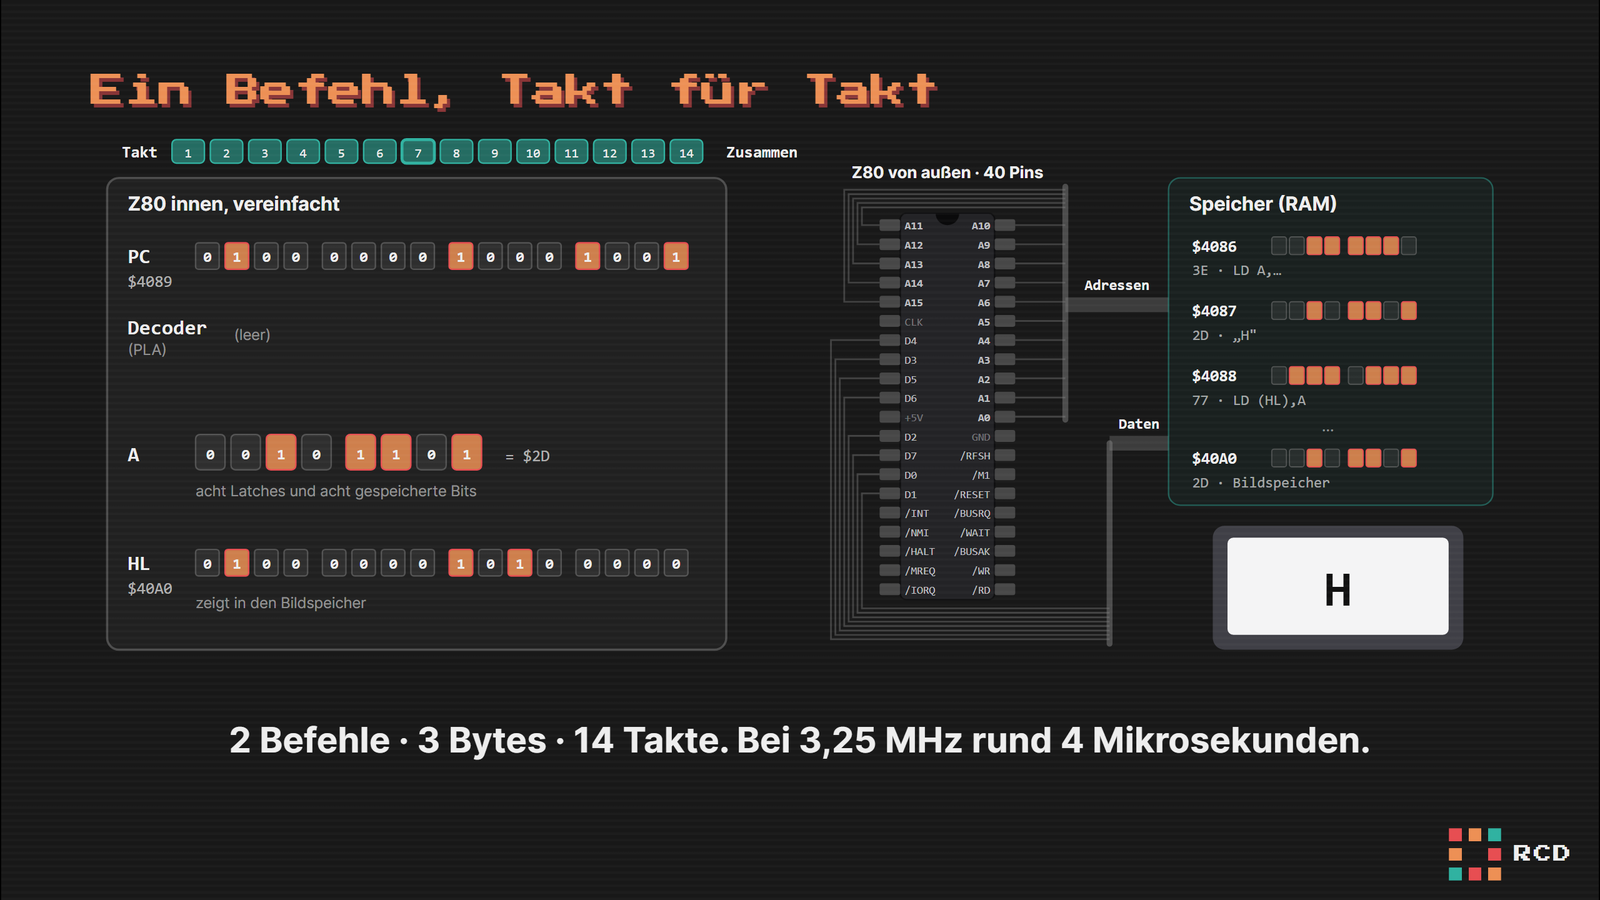
Task: Go to clock step 11
Action: click(x=571, y=152)
